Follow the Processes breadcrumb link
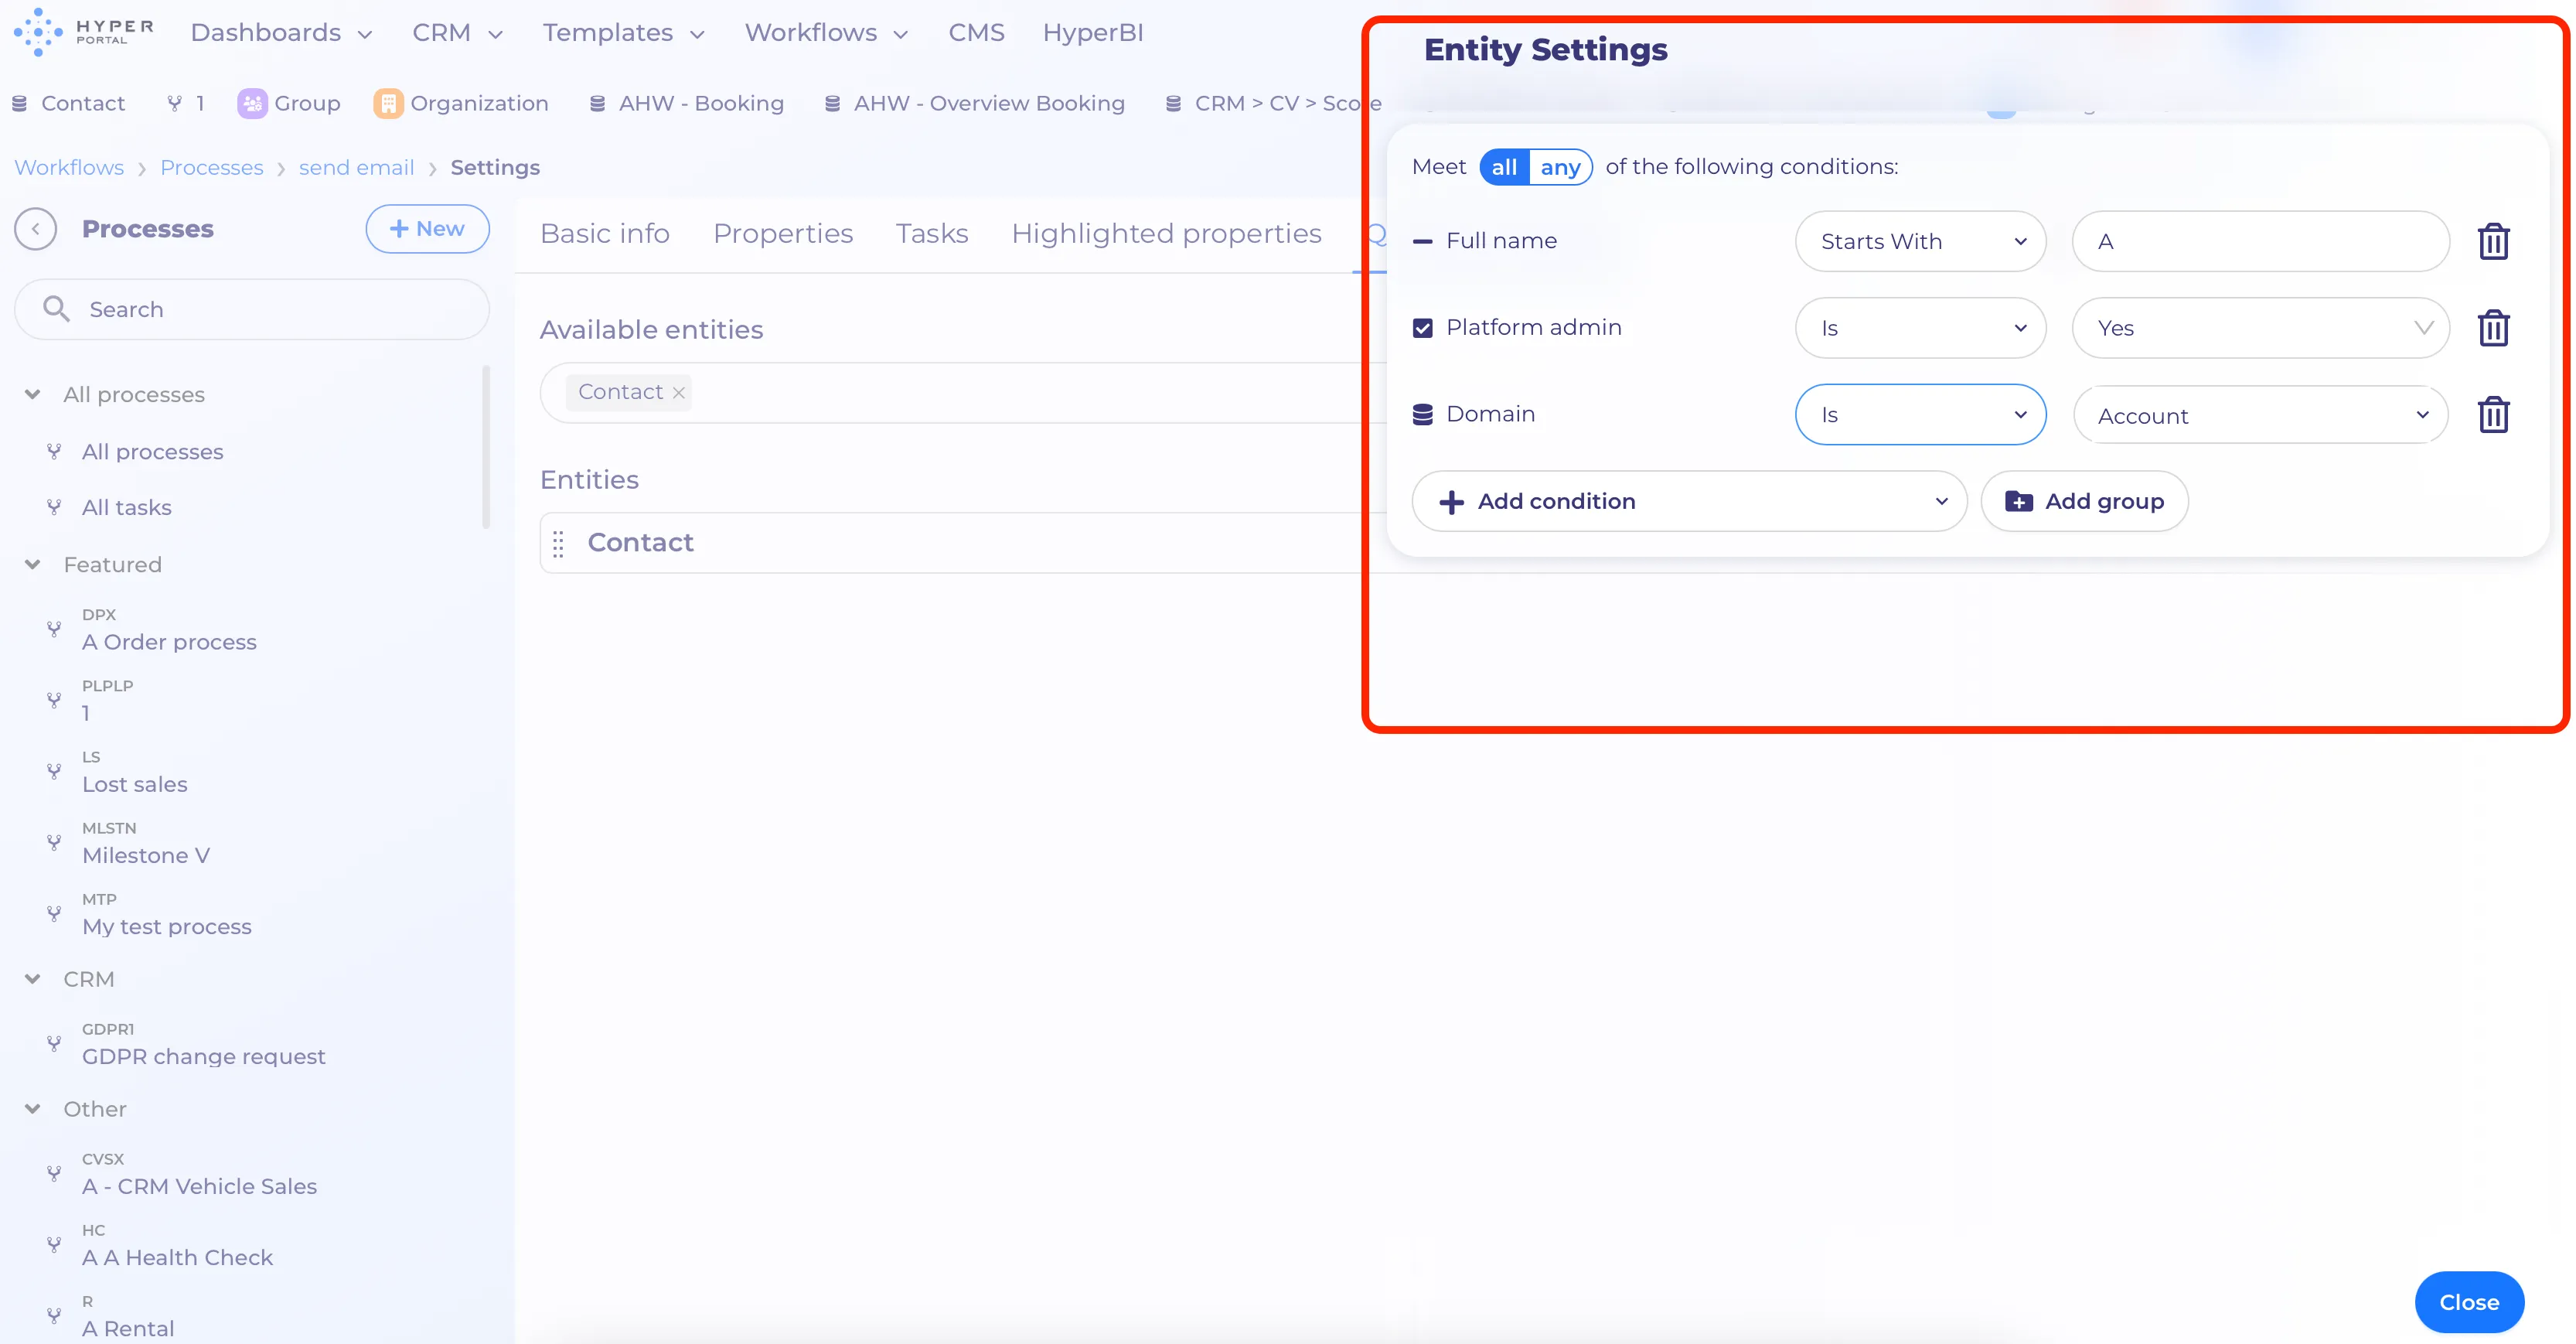 point(212,167)
